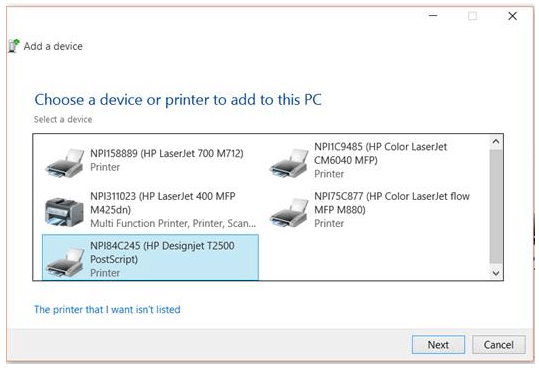Image resolution: width=539 pixels, height=370 pixels.
Task: Click the device list scrollbar thumb
Action: coord(496,206)
